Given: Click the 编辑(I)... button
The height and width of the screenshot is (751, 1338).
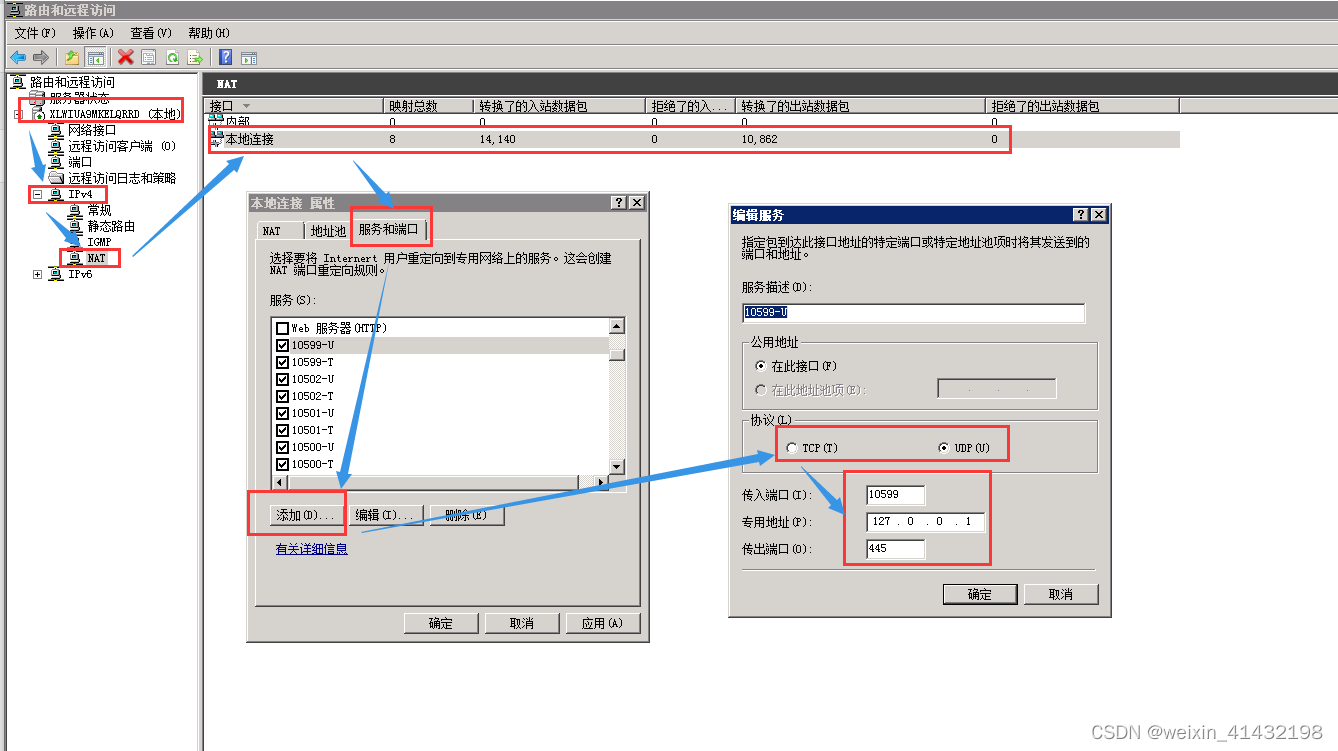Looking at the screenshot, I should tap(385, 515).
